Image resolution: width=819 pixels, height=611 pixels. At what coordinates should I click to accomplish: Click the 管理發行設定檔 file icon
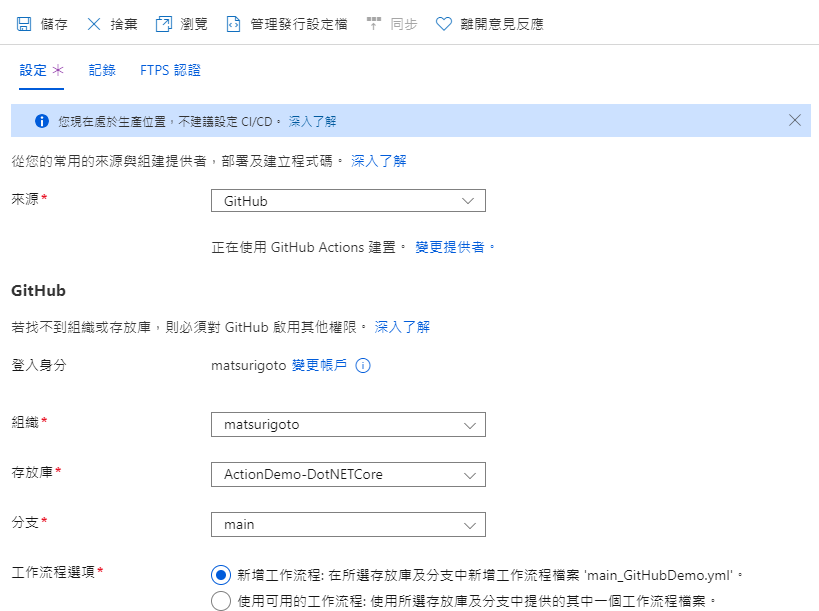pos(233,24)
